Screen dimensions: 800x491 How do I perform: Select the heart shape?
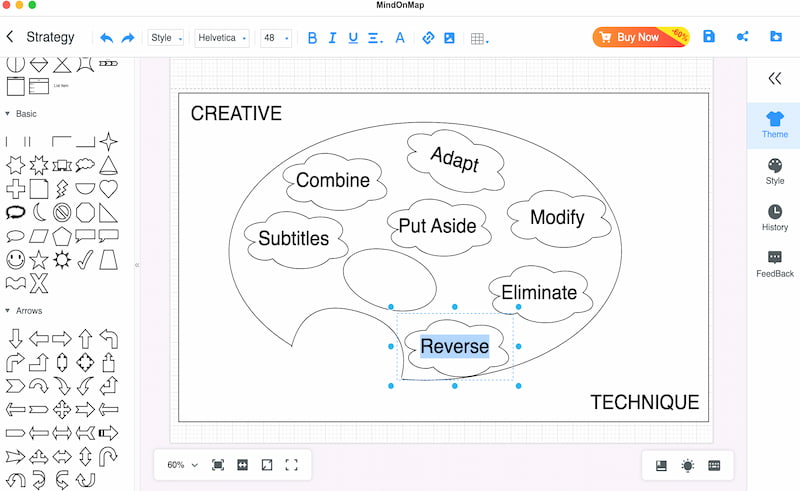pos(109,189)
